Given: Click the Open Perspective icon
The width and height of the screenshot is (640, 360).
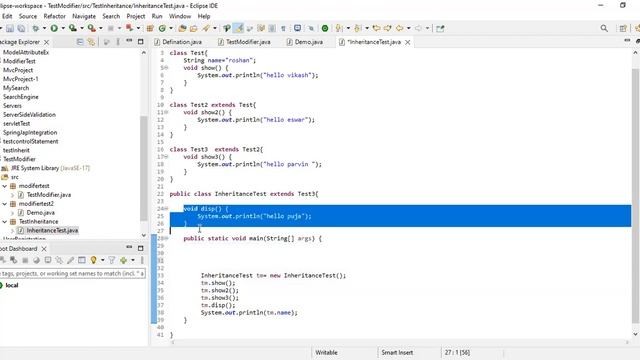Looking at the screenshot, I should pos(623,28).
